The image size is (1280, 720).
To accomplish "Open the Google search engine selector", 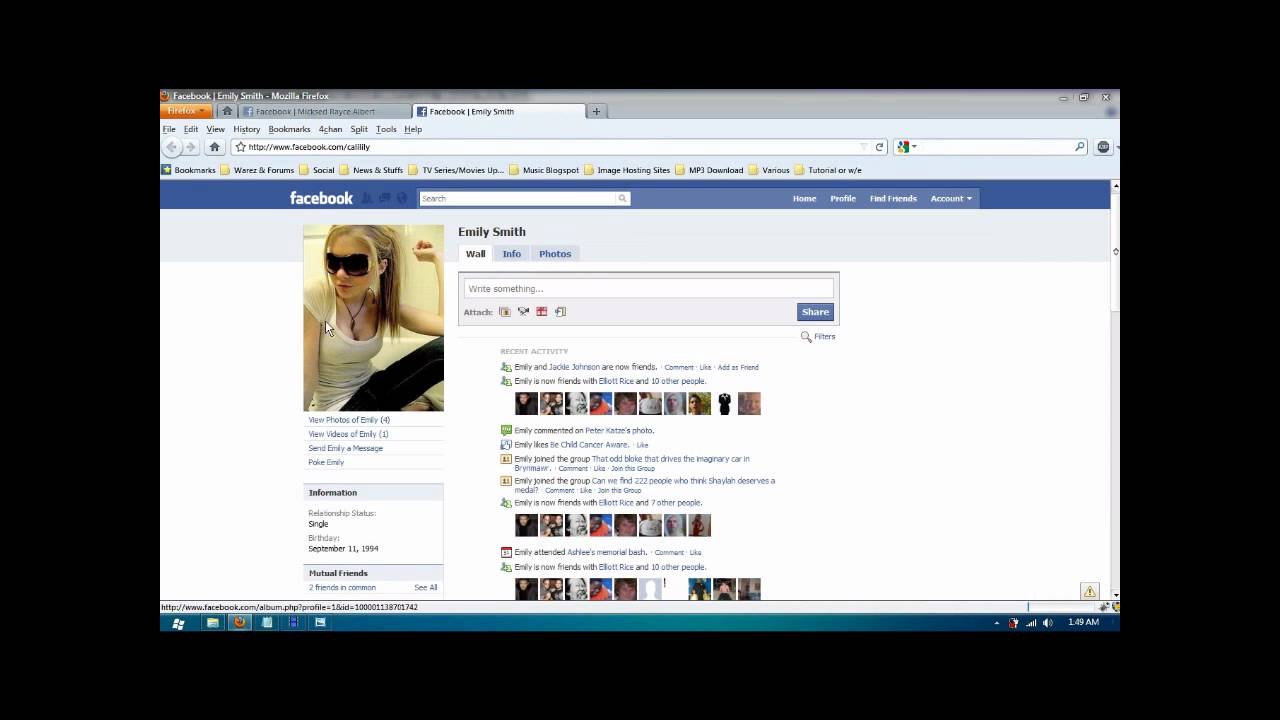I will 905,147.
